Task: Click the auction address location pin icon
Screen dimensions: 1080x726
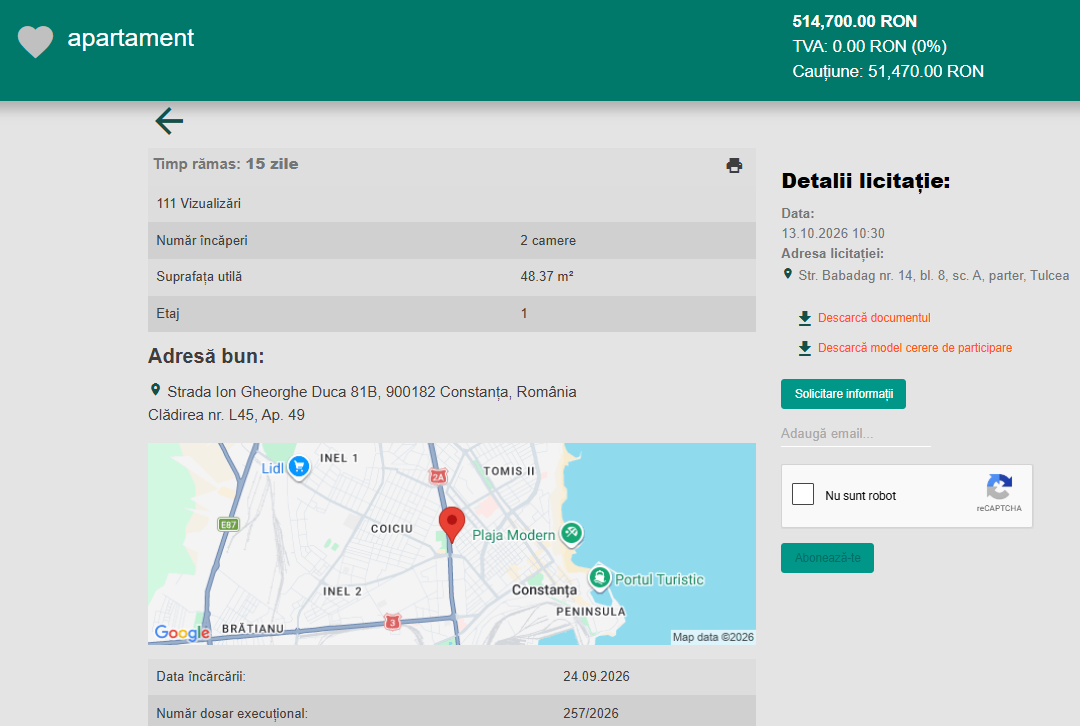Action: (x=788, y=274)
